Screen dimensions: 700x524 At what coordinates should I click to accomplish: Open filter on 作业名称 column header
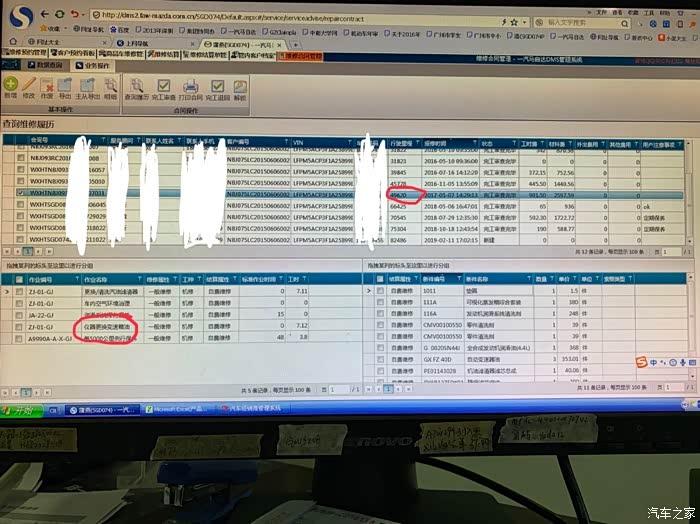pos(140,279)
